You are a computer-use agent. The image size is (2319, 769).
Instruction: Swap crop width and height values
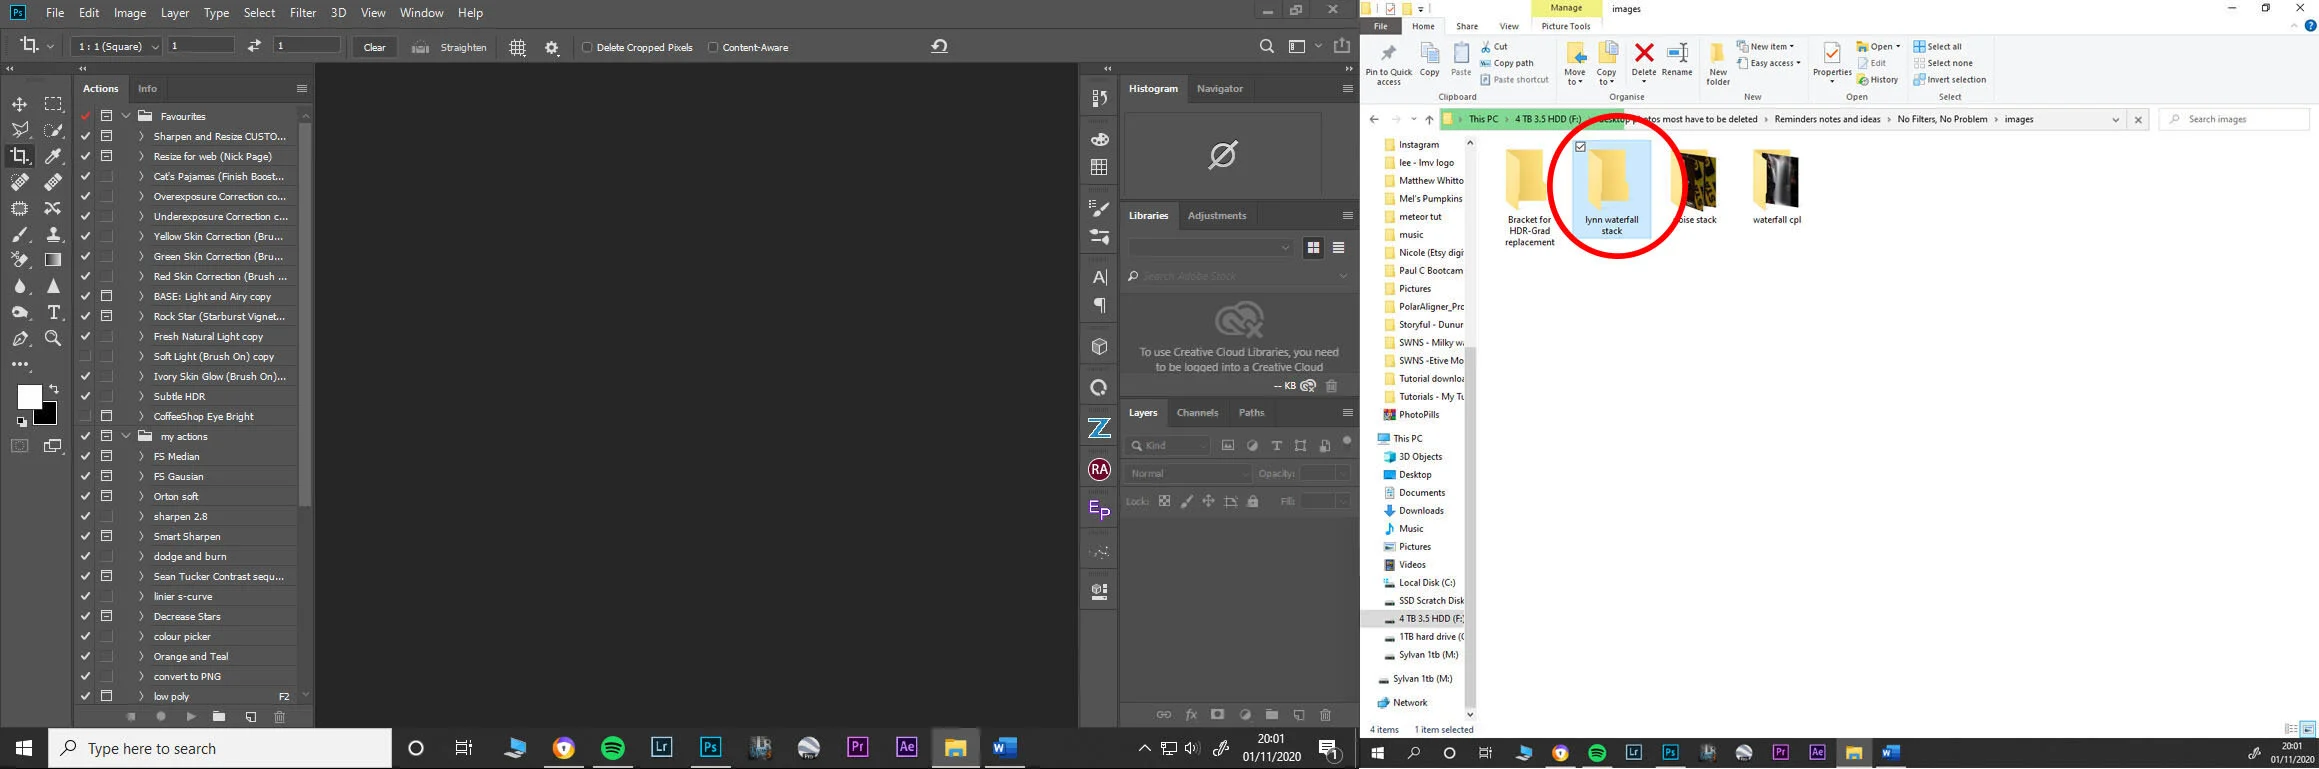pos(254,46)
